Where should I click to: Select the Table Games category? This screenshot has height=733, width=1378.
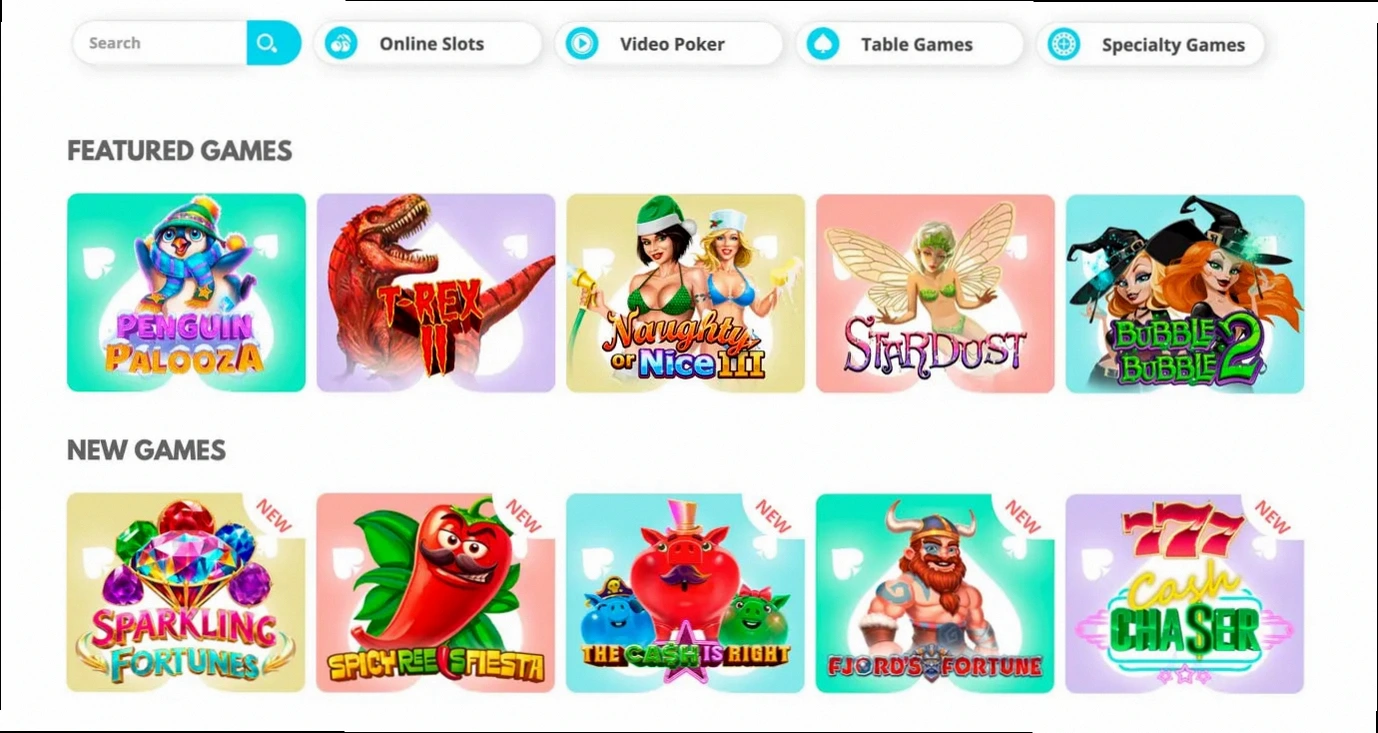pyautogui.click(x=910, y=44)
